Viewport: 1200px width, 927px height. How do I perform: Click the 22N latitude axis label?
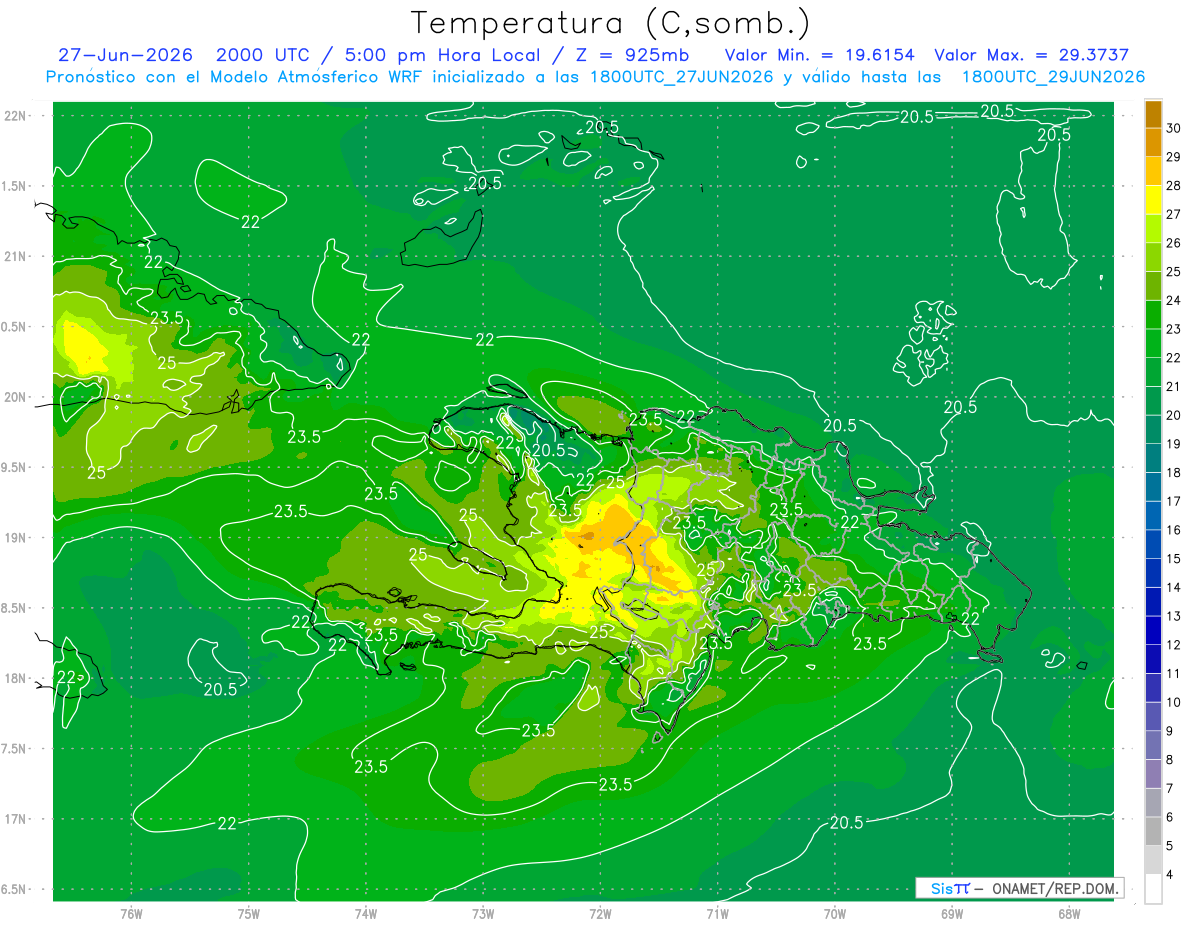(x=15, y=116)
